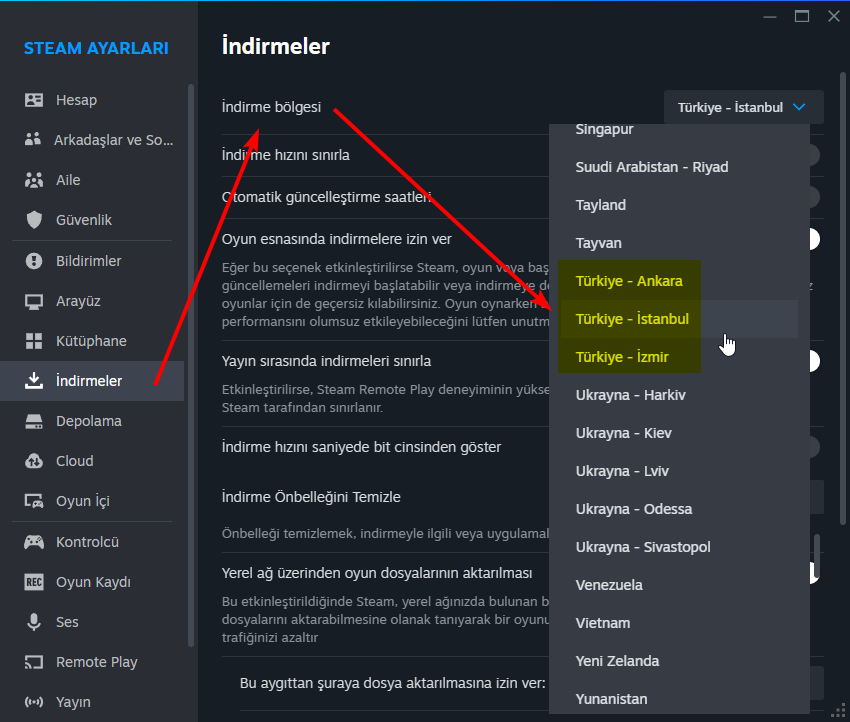Click the monitor icon beside Arayüz
850x722 pixels.
coord(34,301)
